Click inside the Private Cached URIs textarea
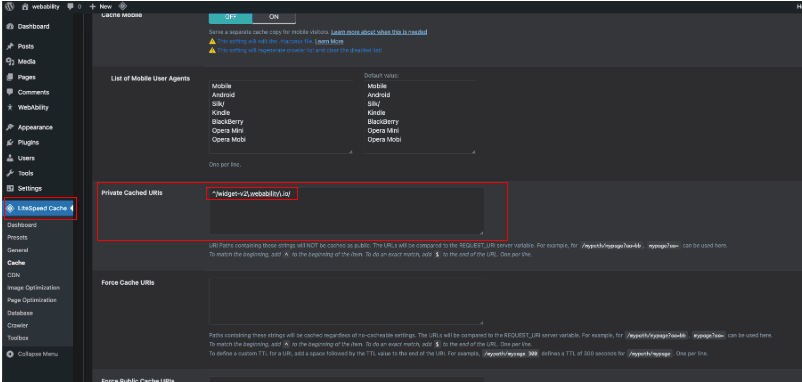Screen dimensions: 802x382 (x=346, y=211)
